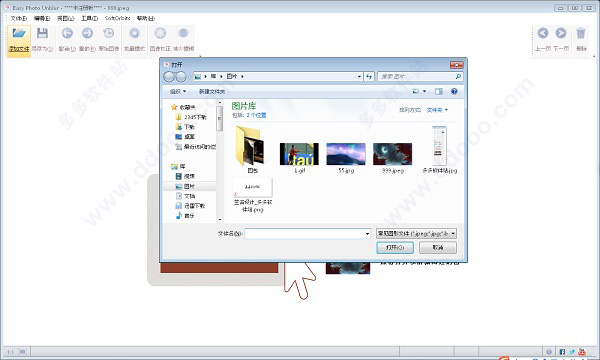Viewport: 600px width, 360px height.
Task: Open the view options dropdown arrow
Action: [424, 91]
